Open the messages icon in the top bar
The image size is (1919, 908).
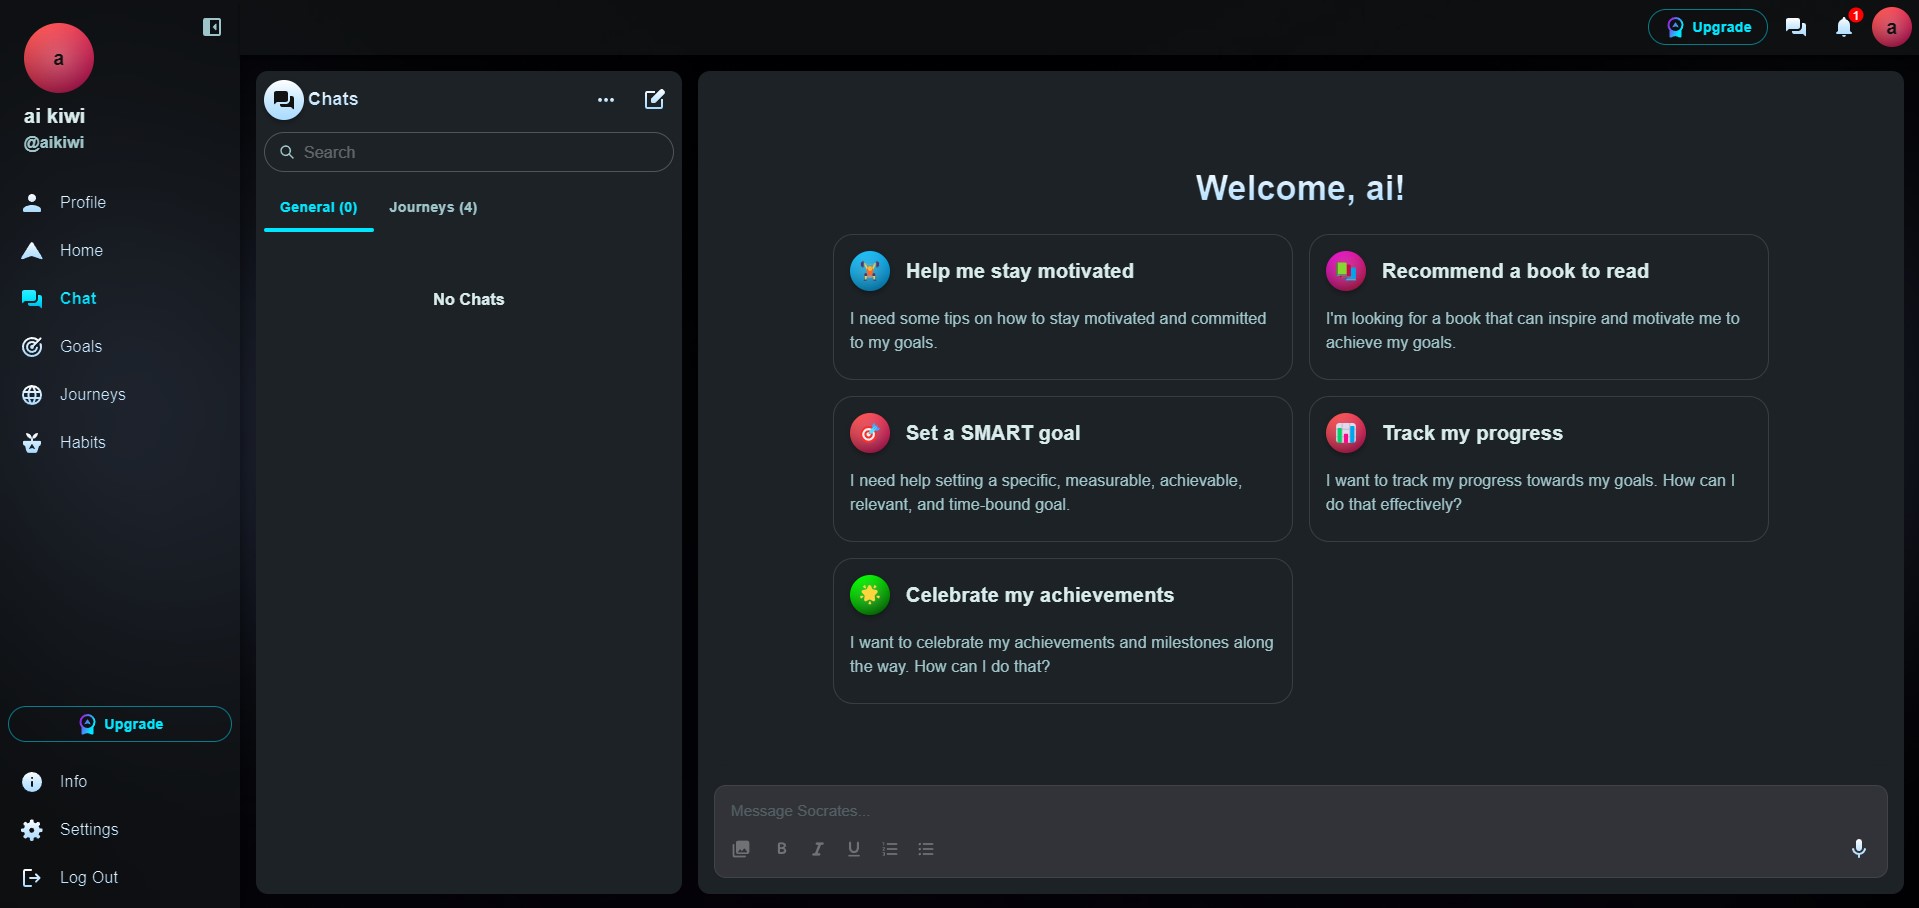(1796, 27)
